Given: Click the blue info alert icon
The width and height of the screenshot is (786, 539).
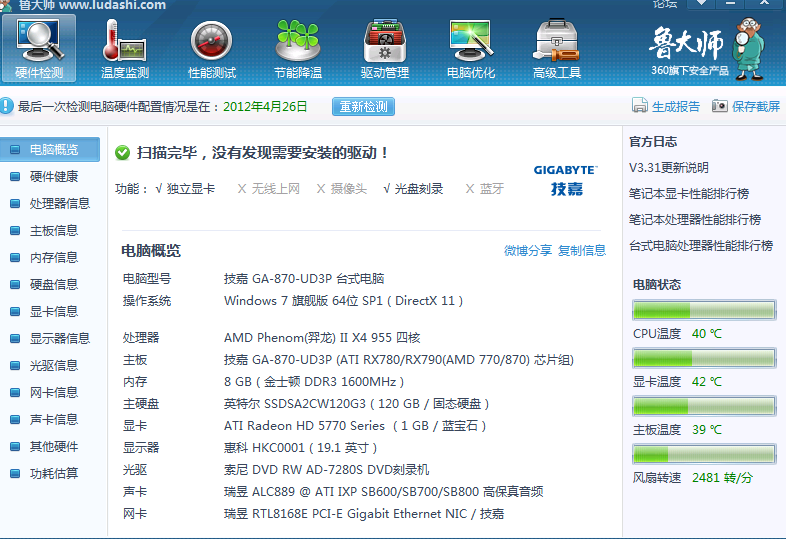Looking at the screenshot, I should pos(7,106).
